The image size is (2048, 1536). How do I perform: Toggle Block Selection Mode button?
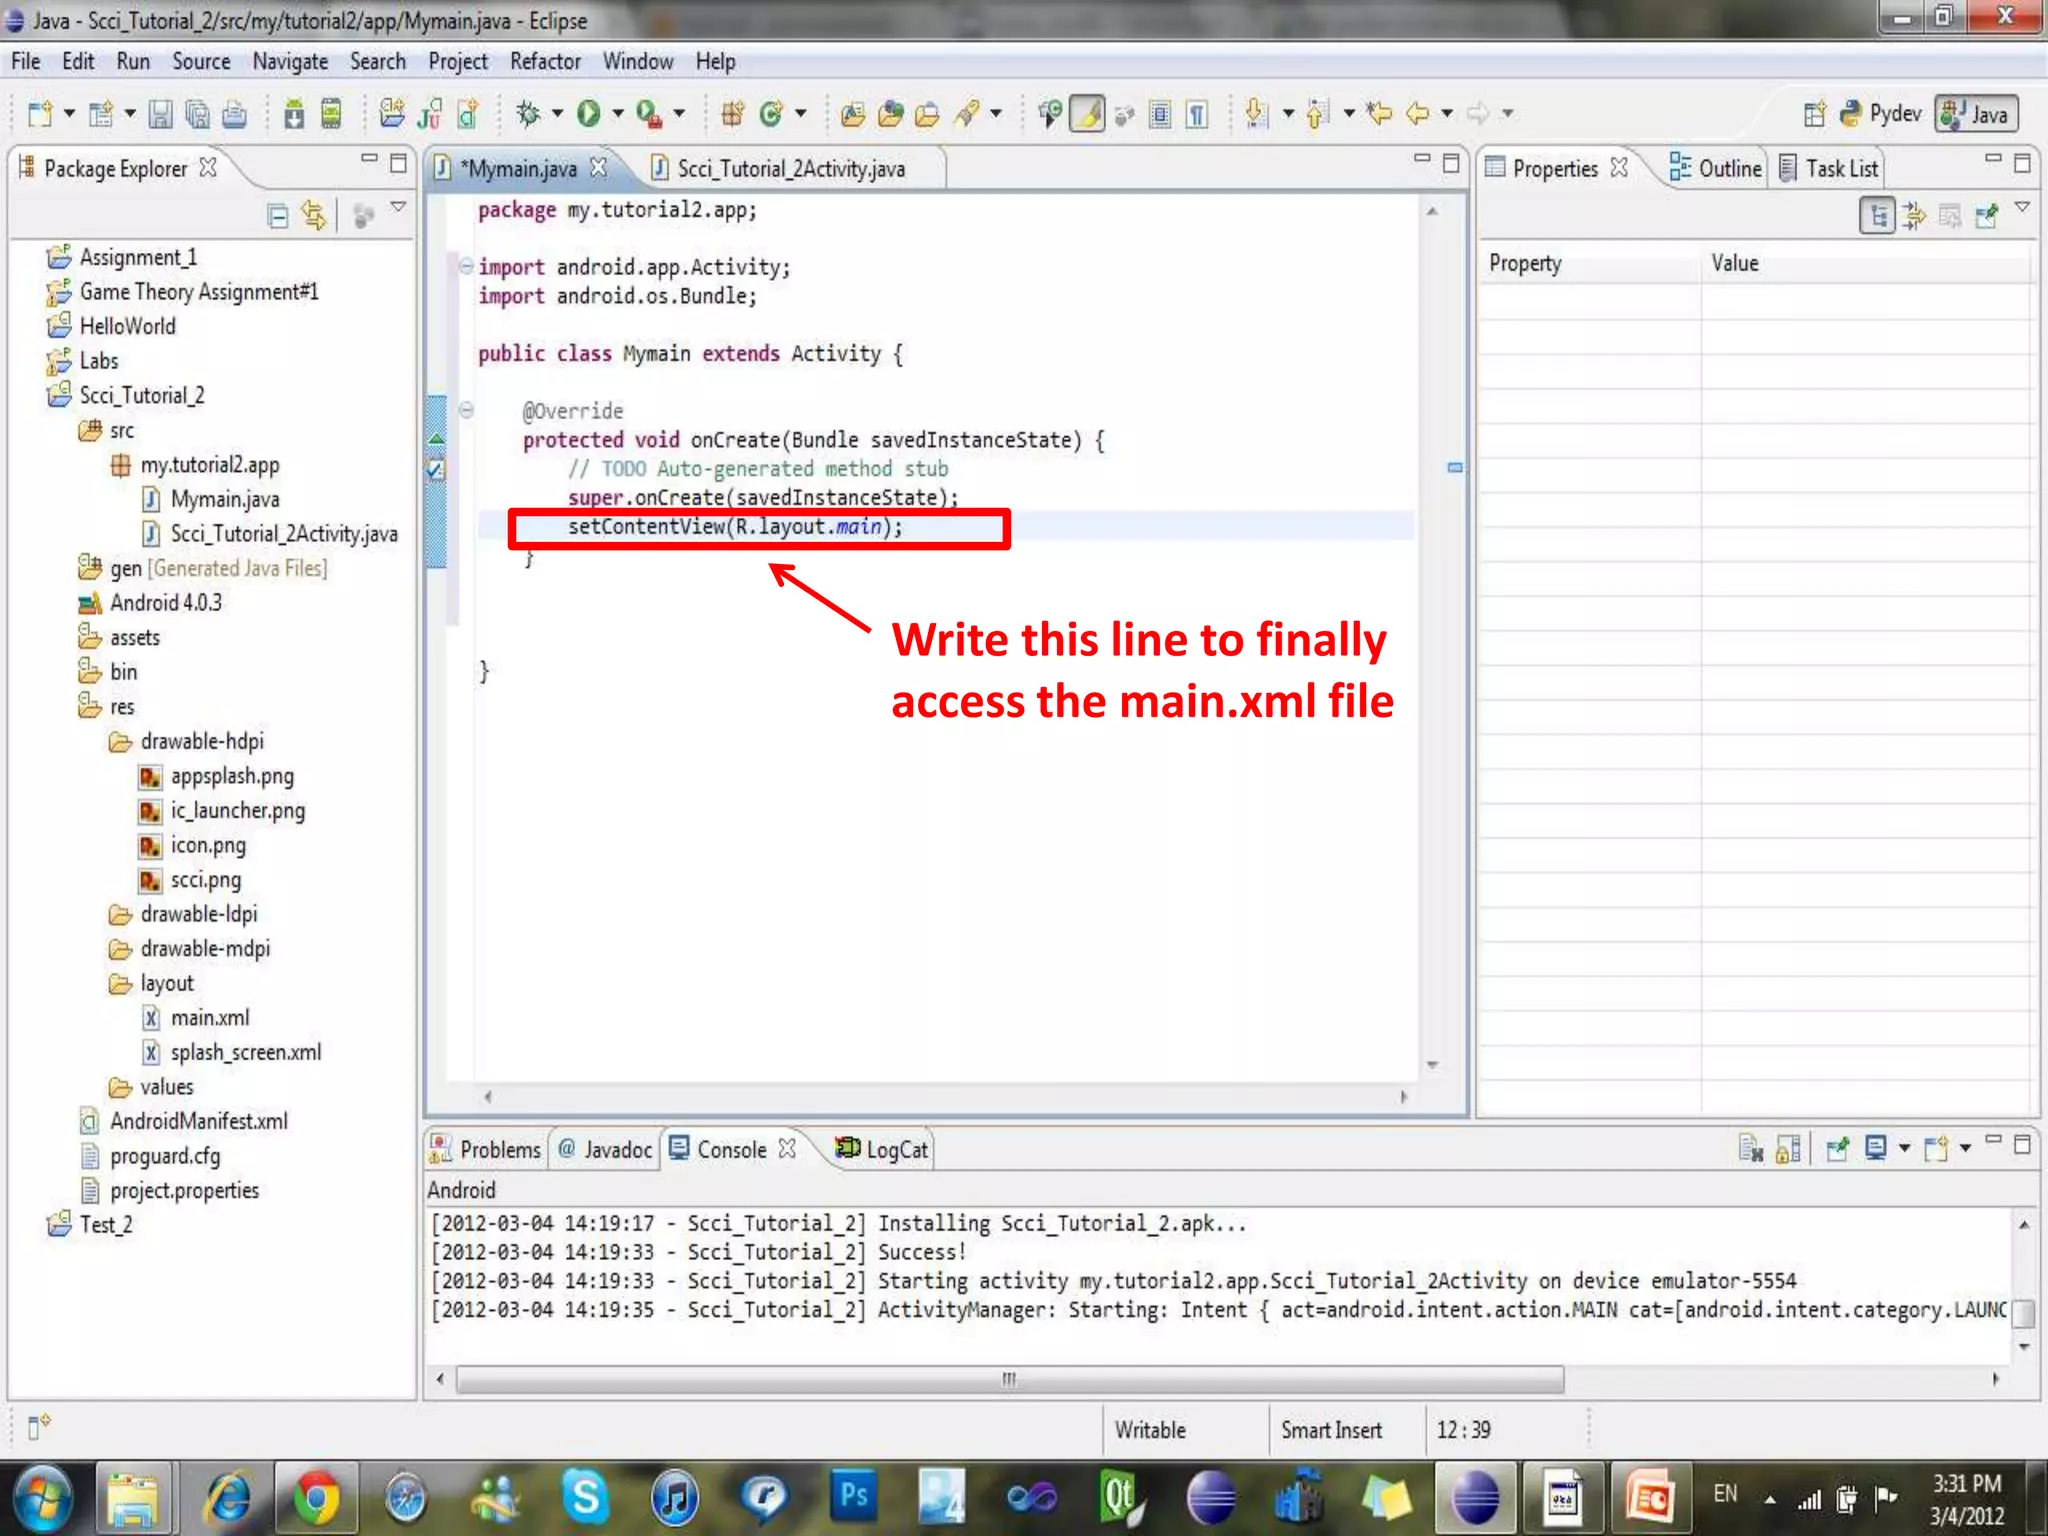coord(1160,114)
